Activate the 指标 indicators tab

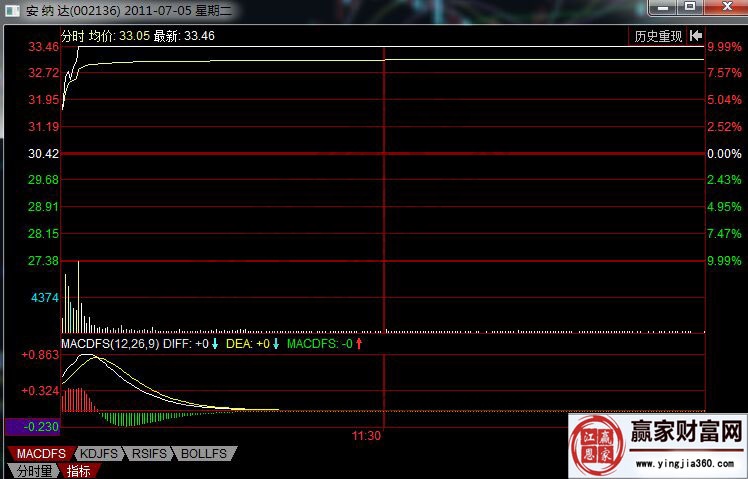tap(78, 471)
